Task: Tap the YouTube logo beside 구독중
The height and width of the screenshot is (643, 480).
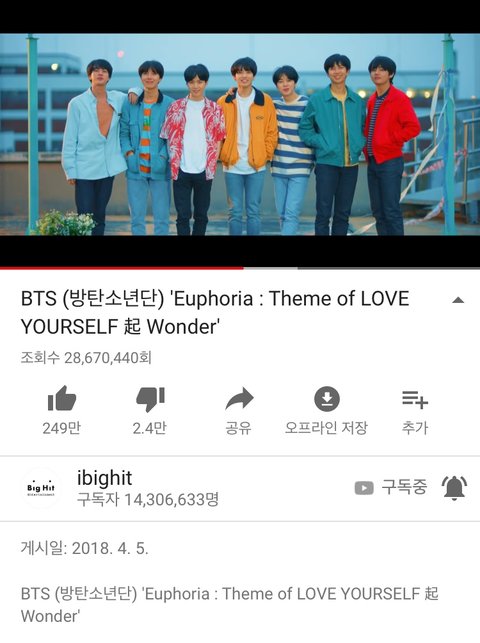Action: coord(364,488)
